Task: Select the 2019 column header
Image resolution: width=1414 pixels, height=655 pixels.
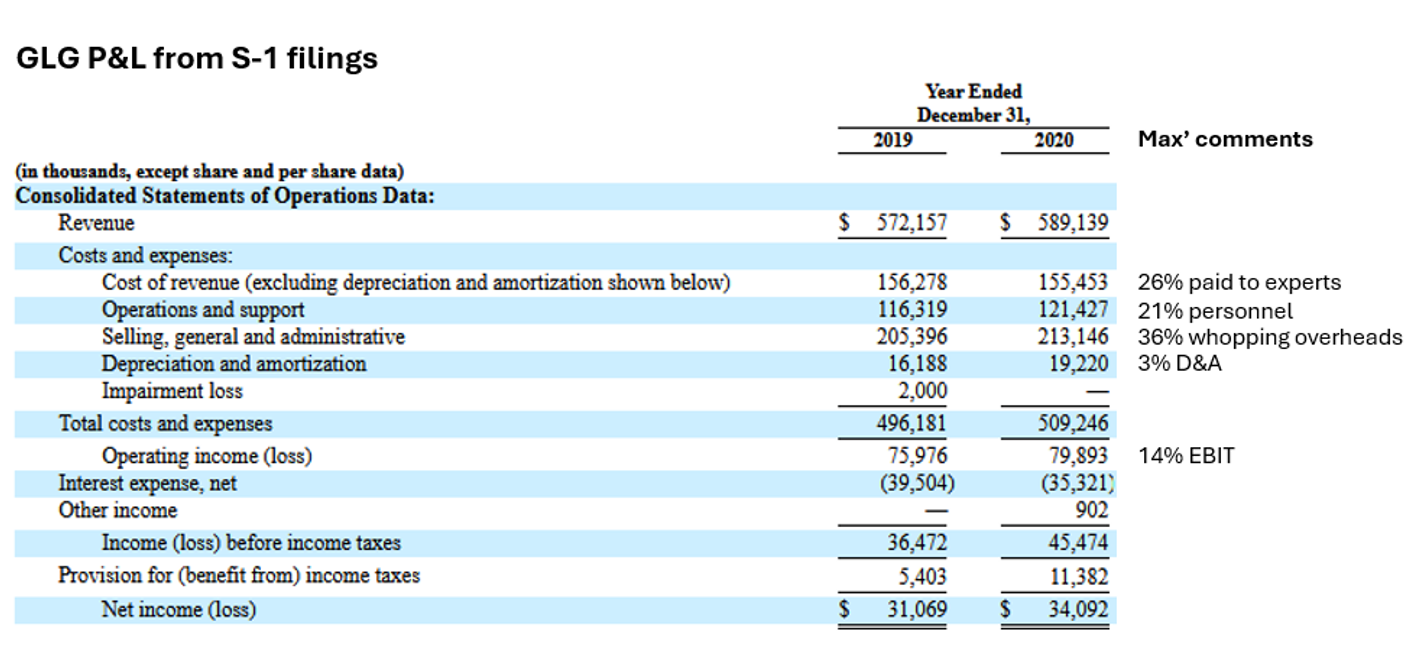Action: pyautogui.click(x=893, y=140)
